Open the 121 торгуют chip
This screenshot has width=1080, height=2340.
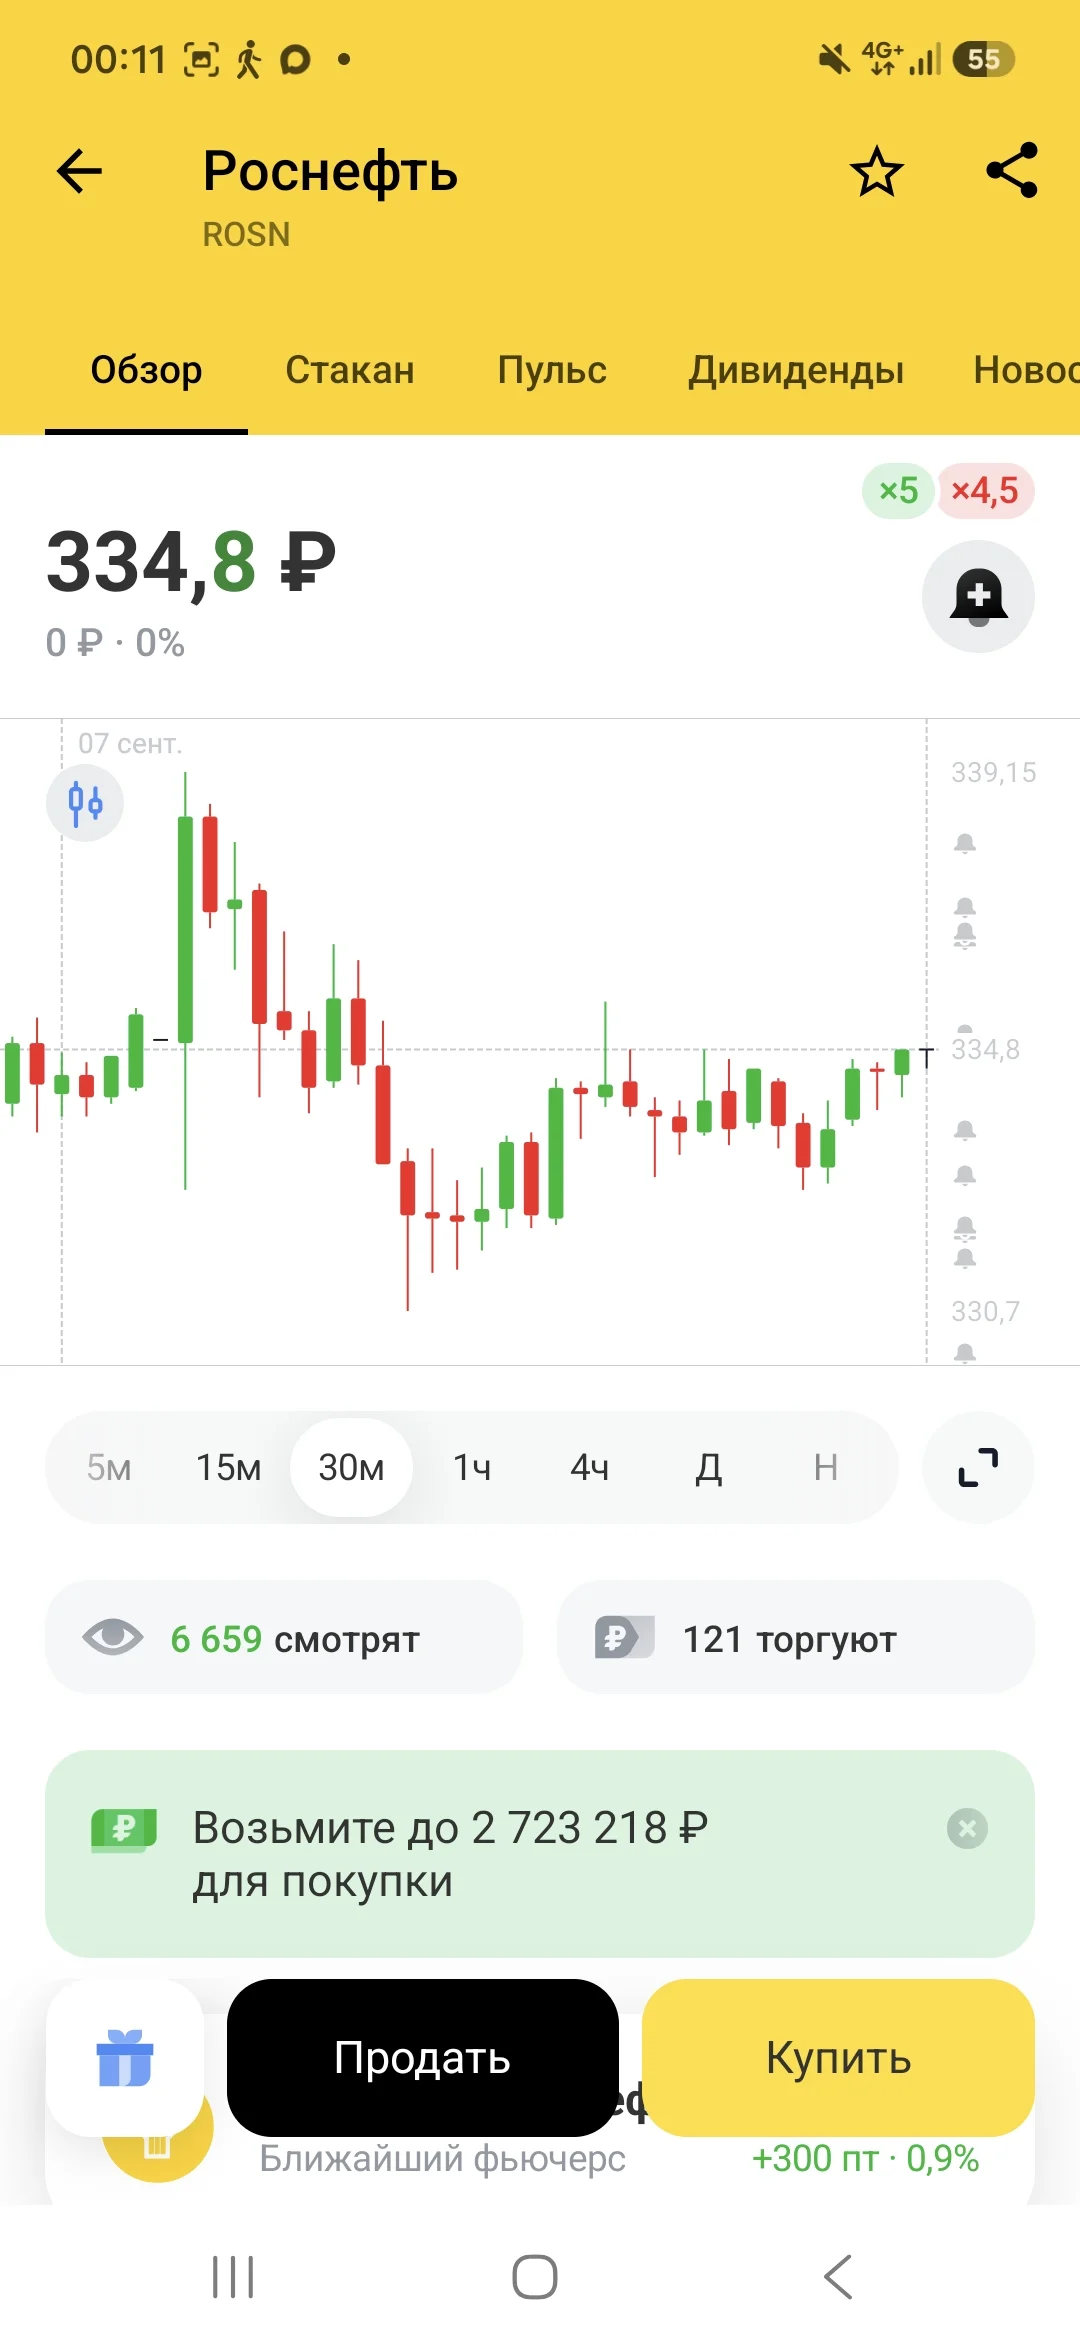(x=796, y=1637)
